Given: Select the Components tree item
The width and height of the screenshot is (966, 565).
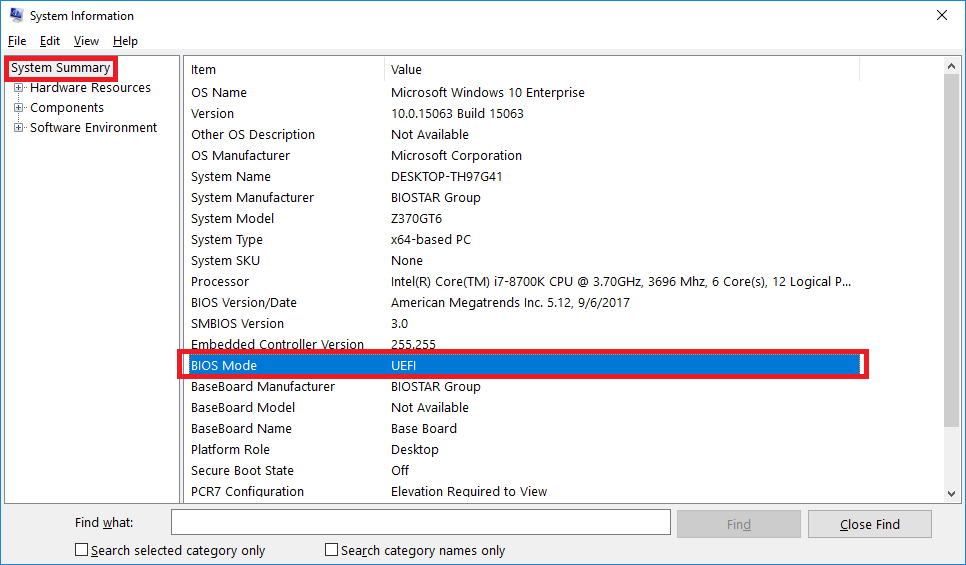Looking at the screenshot, I should 67,107.
